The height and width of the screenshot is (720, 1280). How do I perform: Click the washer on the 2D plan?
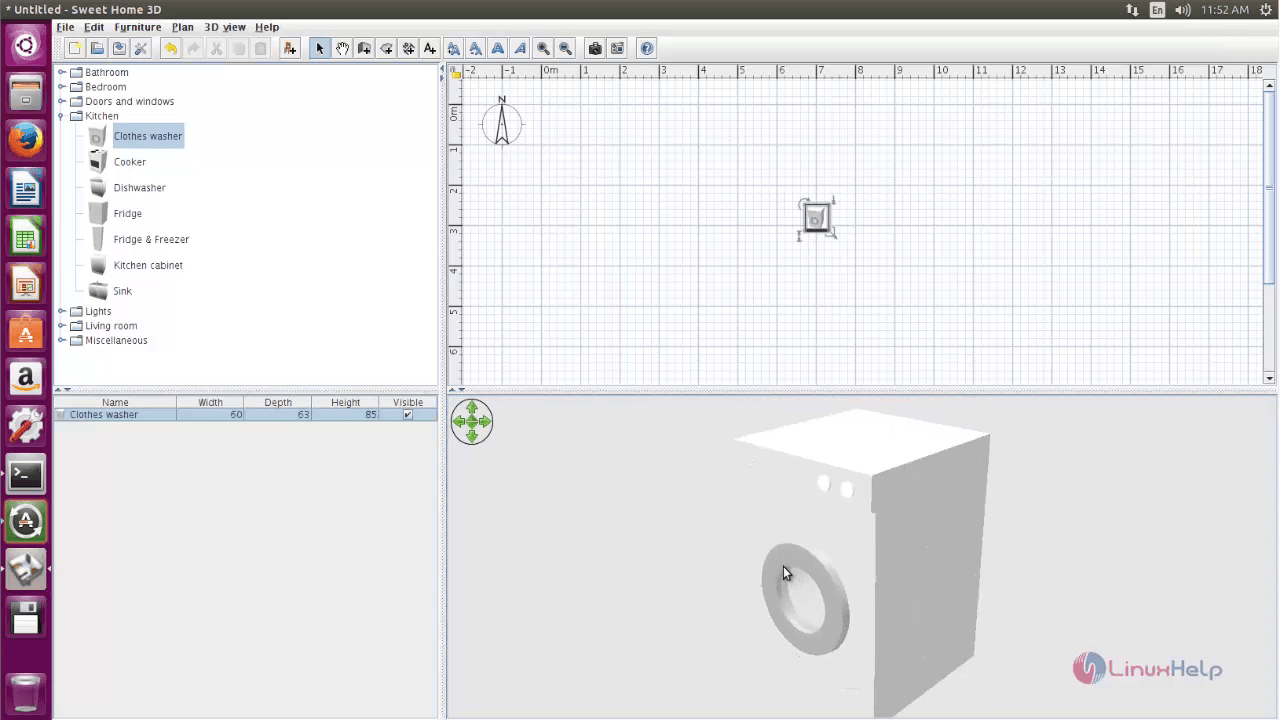[x=816, y=218]
